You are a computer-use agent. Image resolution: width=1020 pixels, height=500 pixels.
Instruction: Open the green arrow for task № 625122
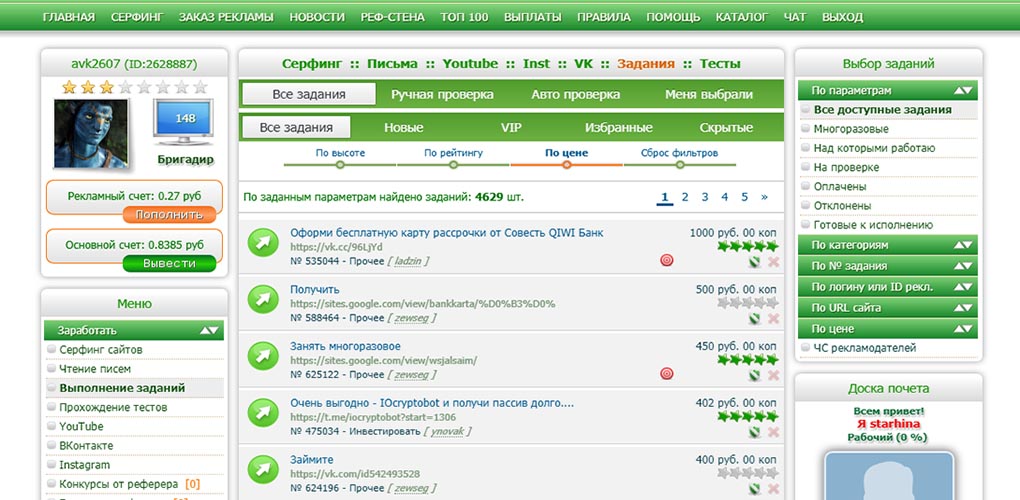263,356
